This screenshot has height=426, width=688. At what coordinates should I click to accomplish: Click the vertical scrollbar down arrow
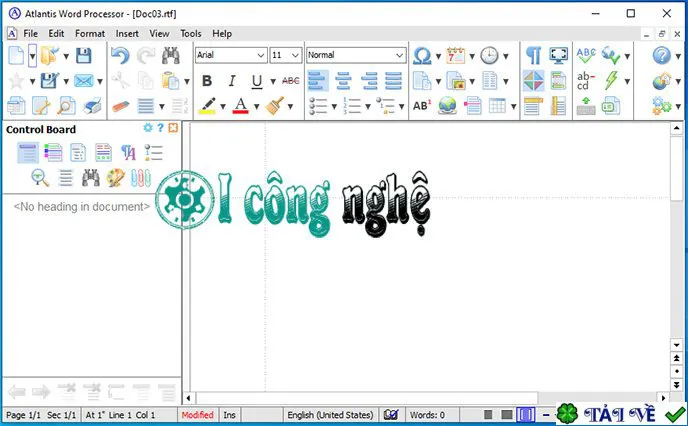point(676,345)
